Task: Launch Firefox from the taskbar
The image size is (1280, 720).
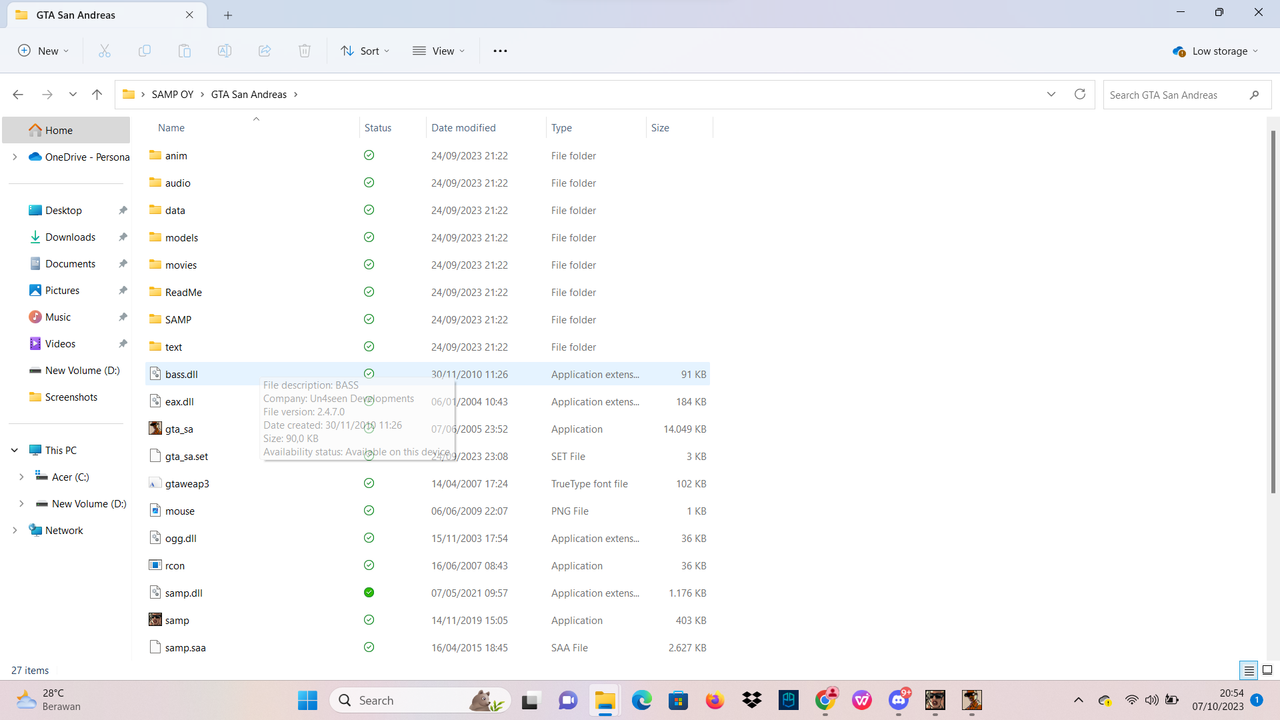Action: (x=715, y=700)
